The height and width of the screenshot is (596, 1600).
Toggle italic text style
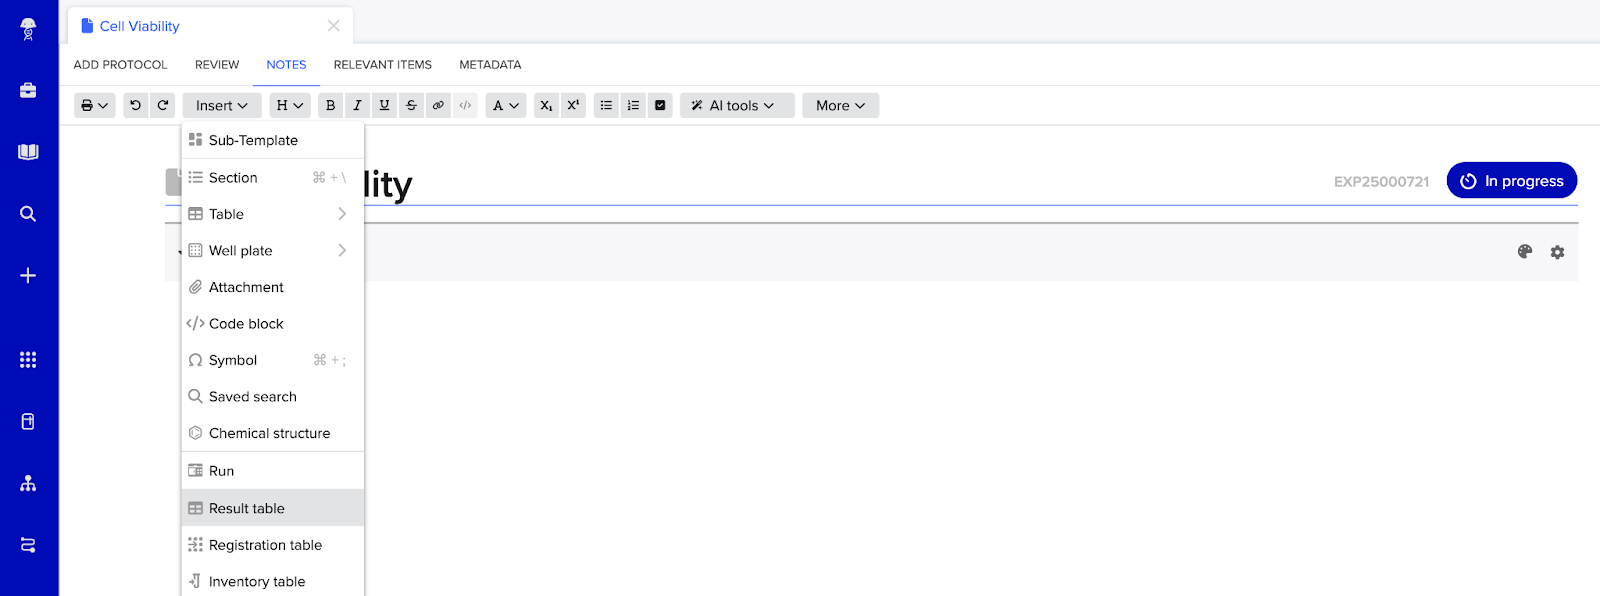357,105
